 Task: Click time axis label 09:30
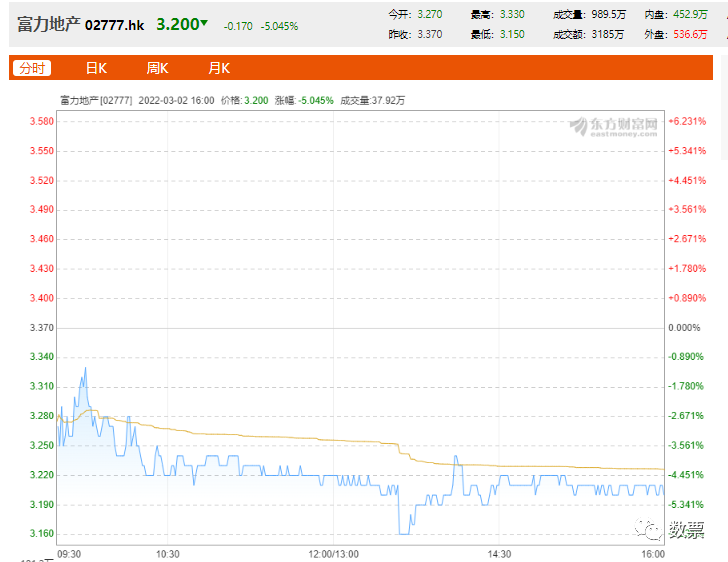click(x=69, y=554)
